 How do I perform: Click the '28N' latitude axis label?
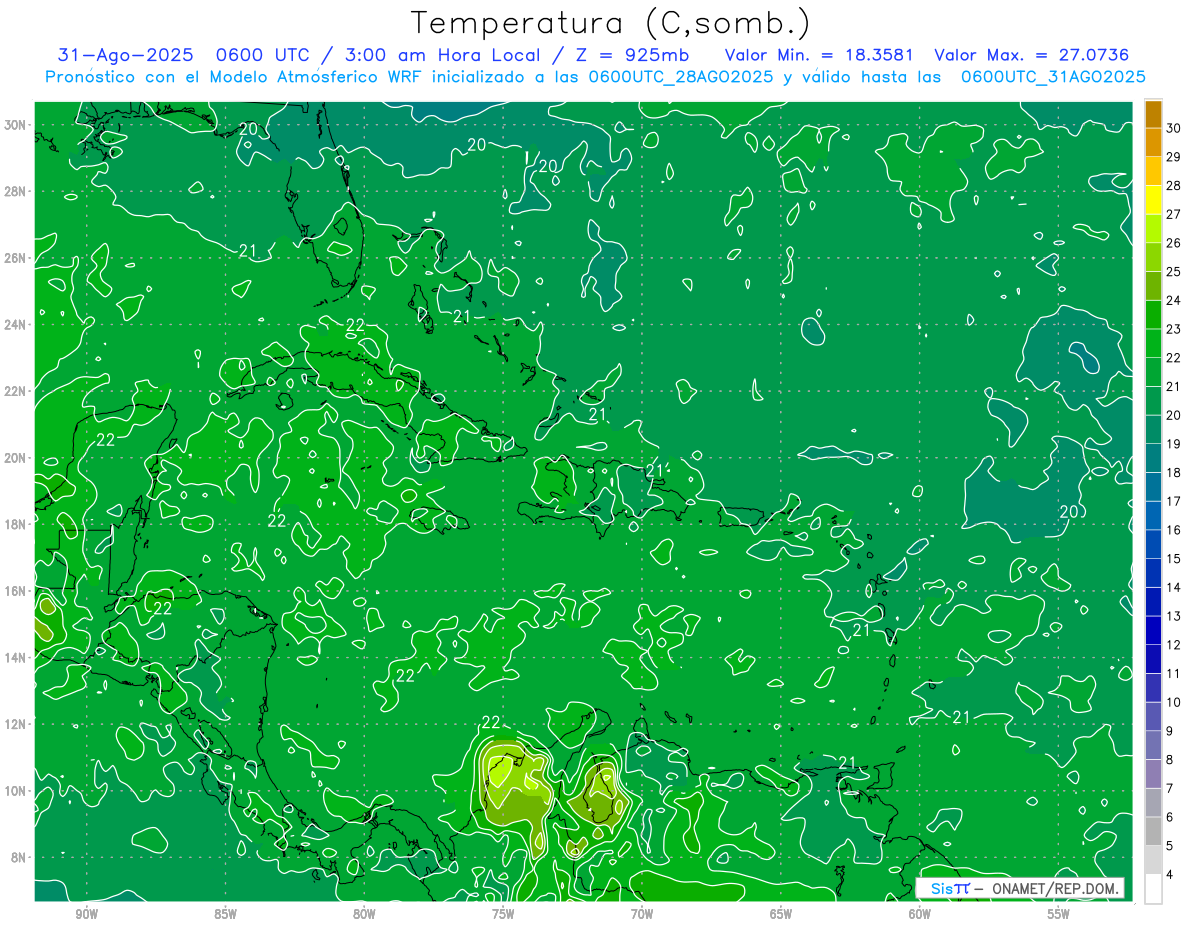pyautogui.click(x=17, y=191)
